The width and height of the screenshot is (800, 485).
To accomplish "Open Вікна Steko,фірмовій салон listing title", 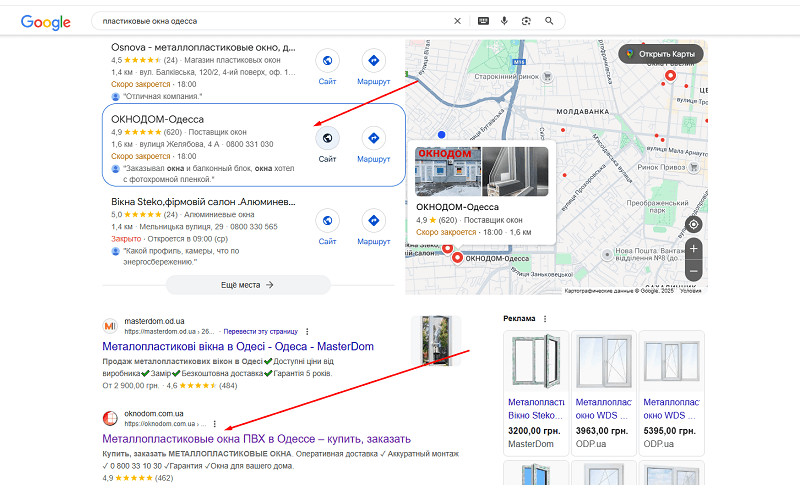I will [203, 201].
